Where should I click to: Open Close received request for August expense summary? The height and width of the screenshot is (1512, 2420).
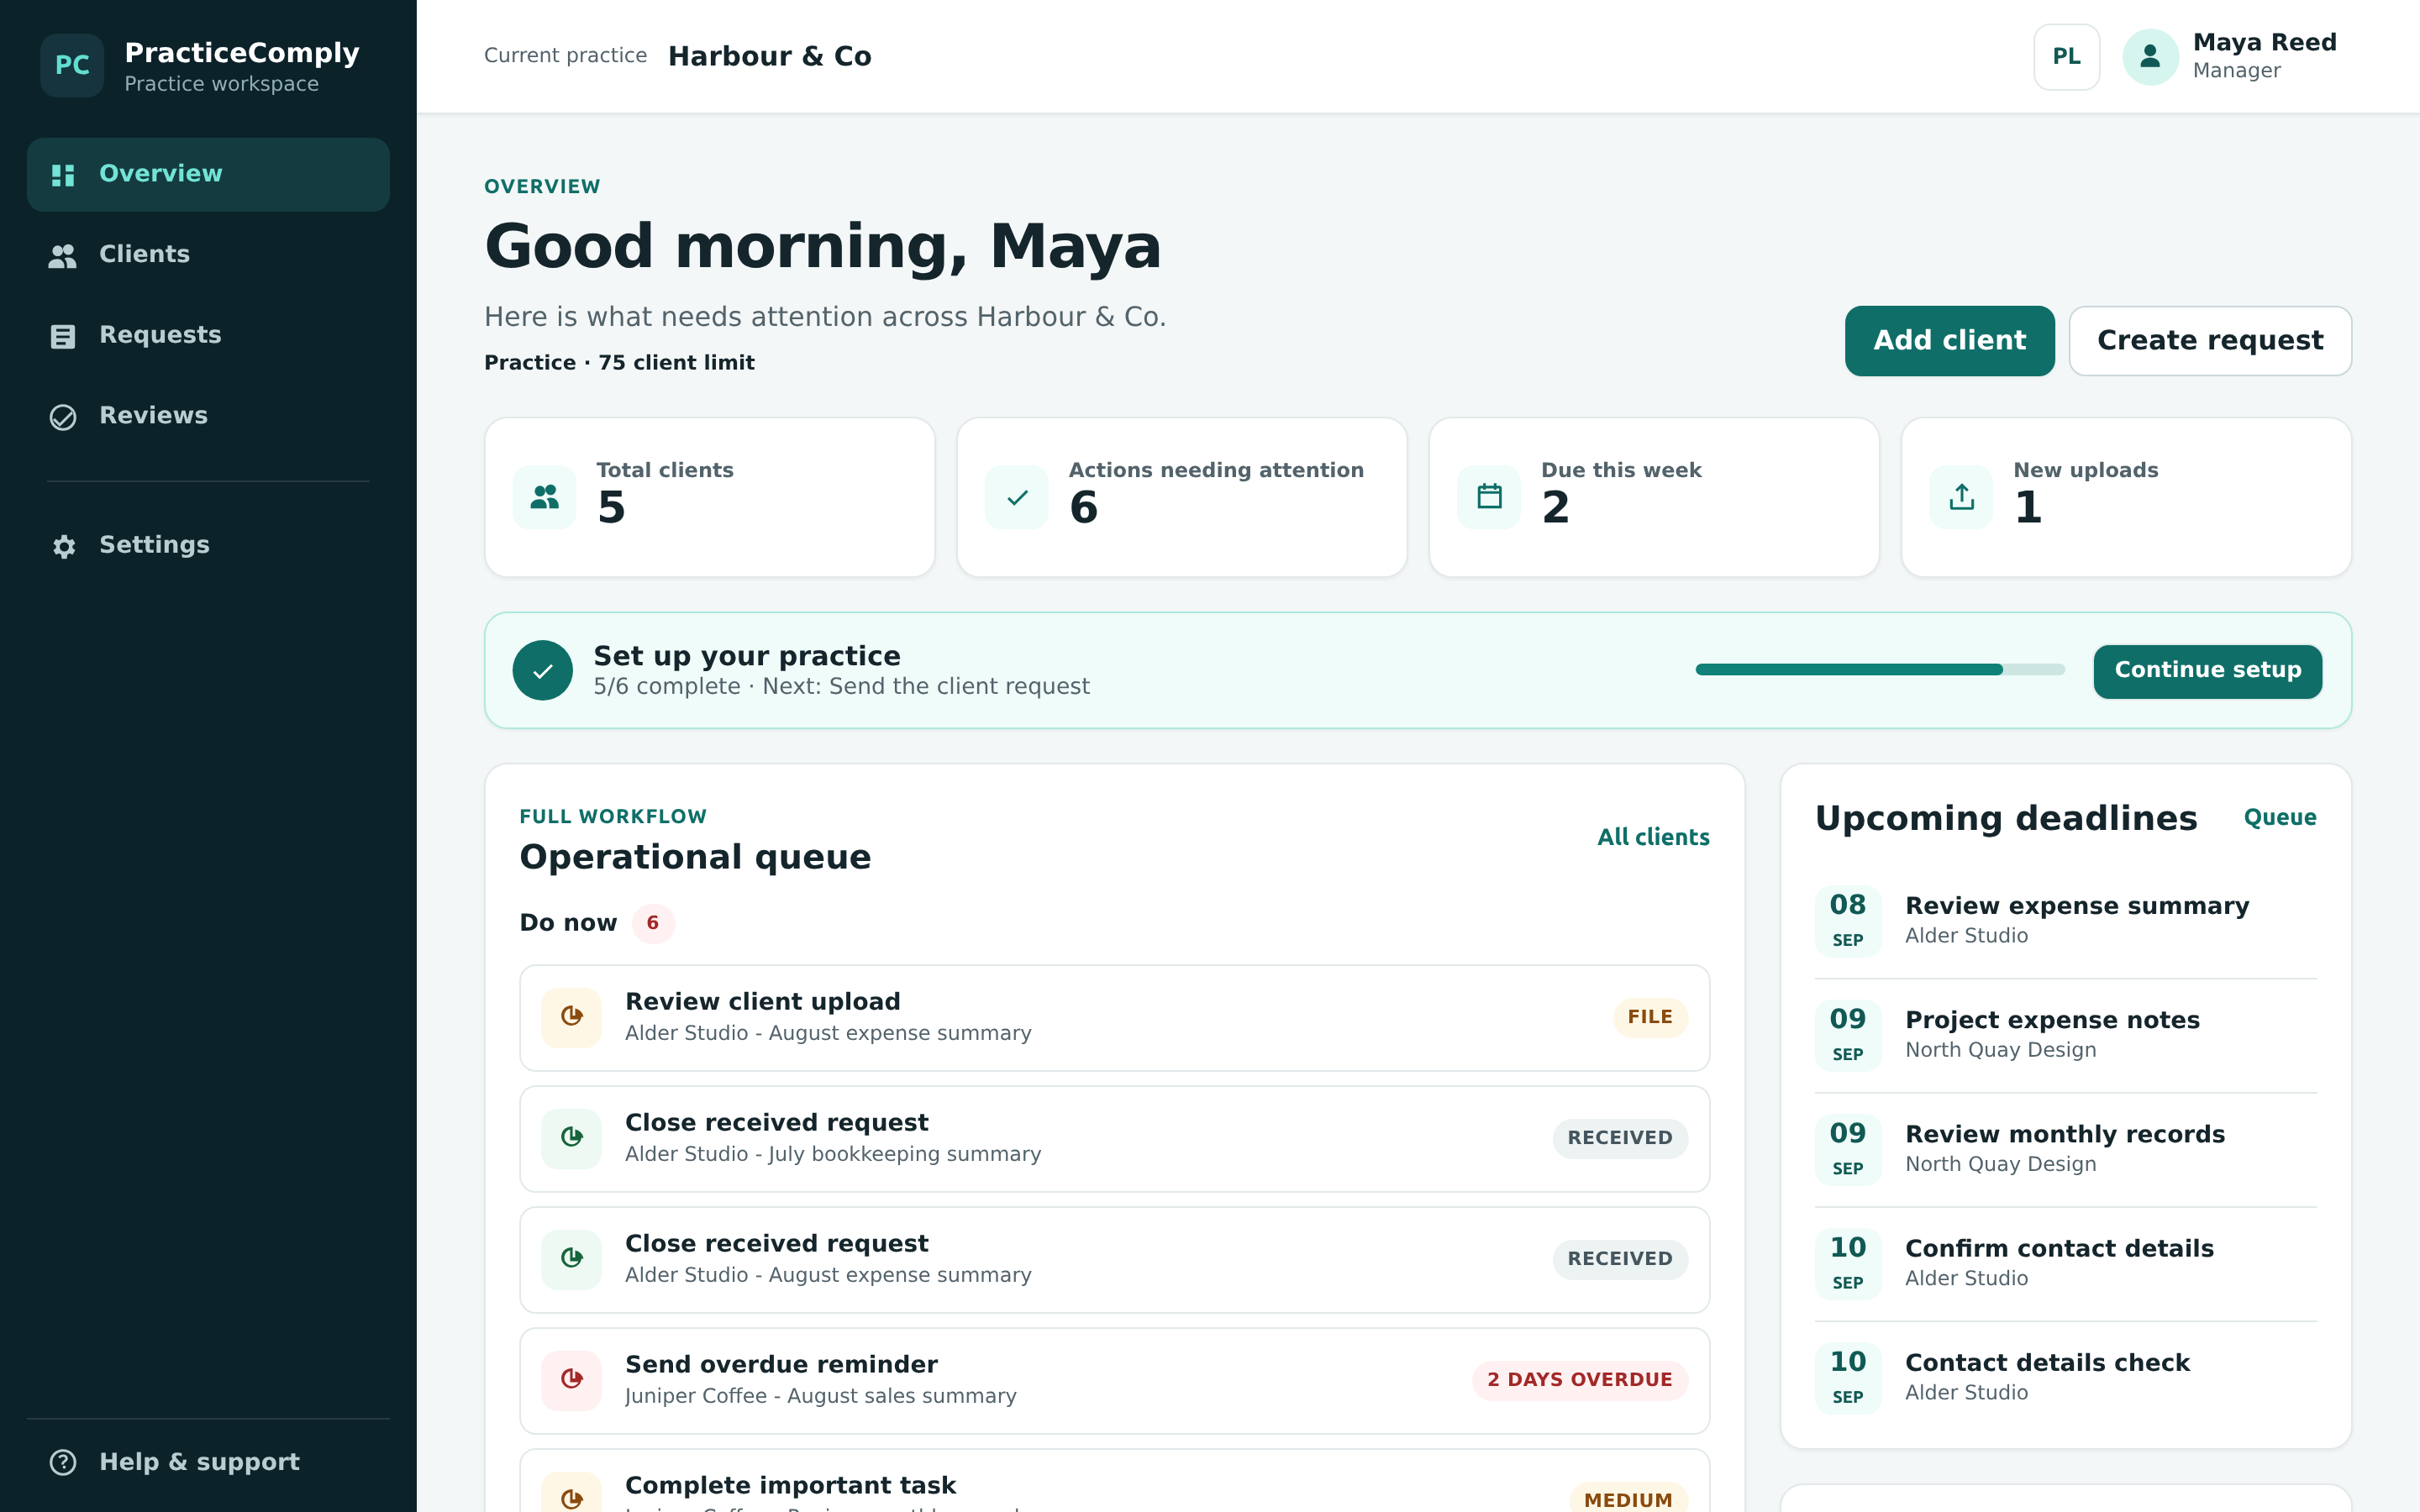pos(1114,1260)
